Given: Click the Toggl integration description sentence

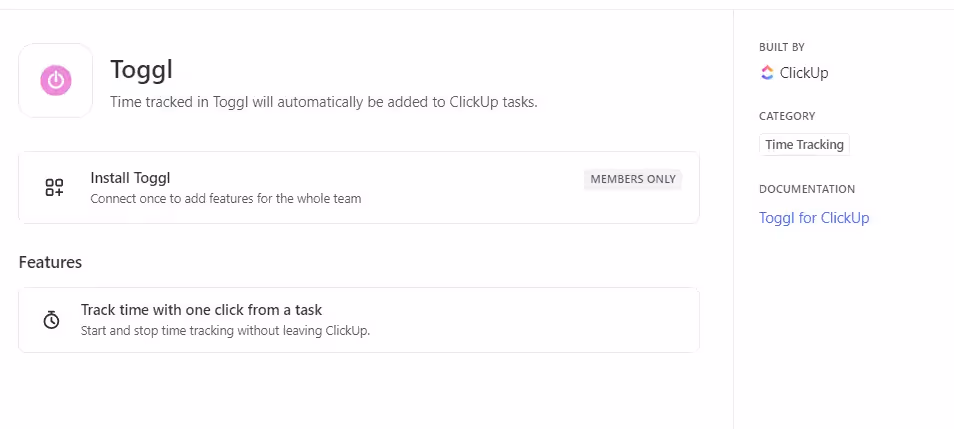Looking at the screenshot, I should tap(324, 102).
